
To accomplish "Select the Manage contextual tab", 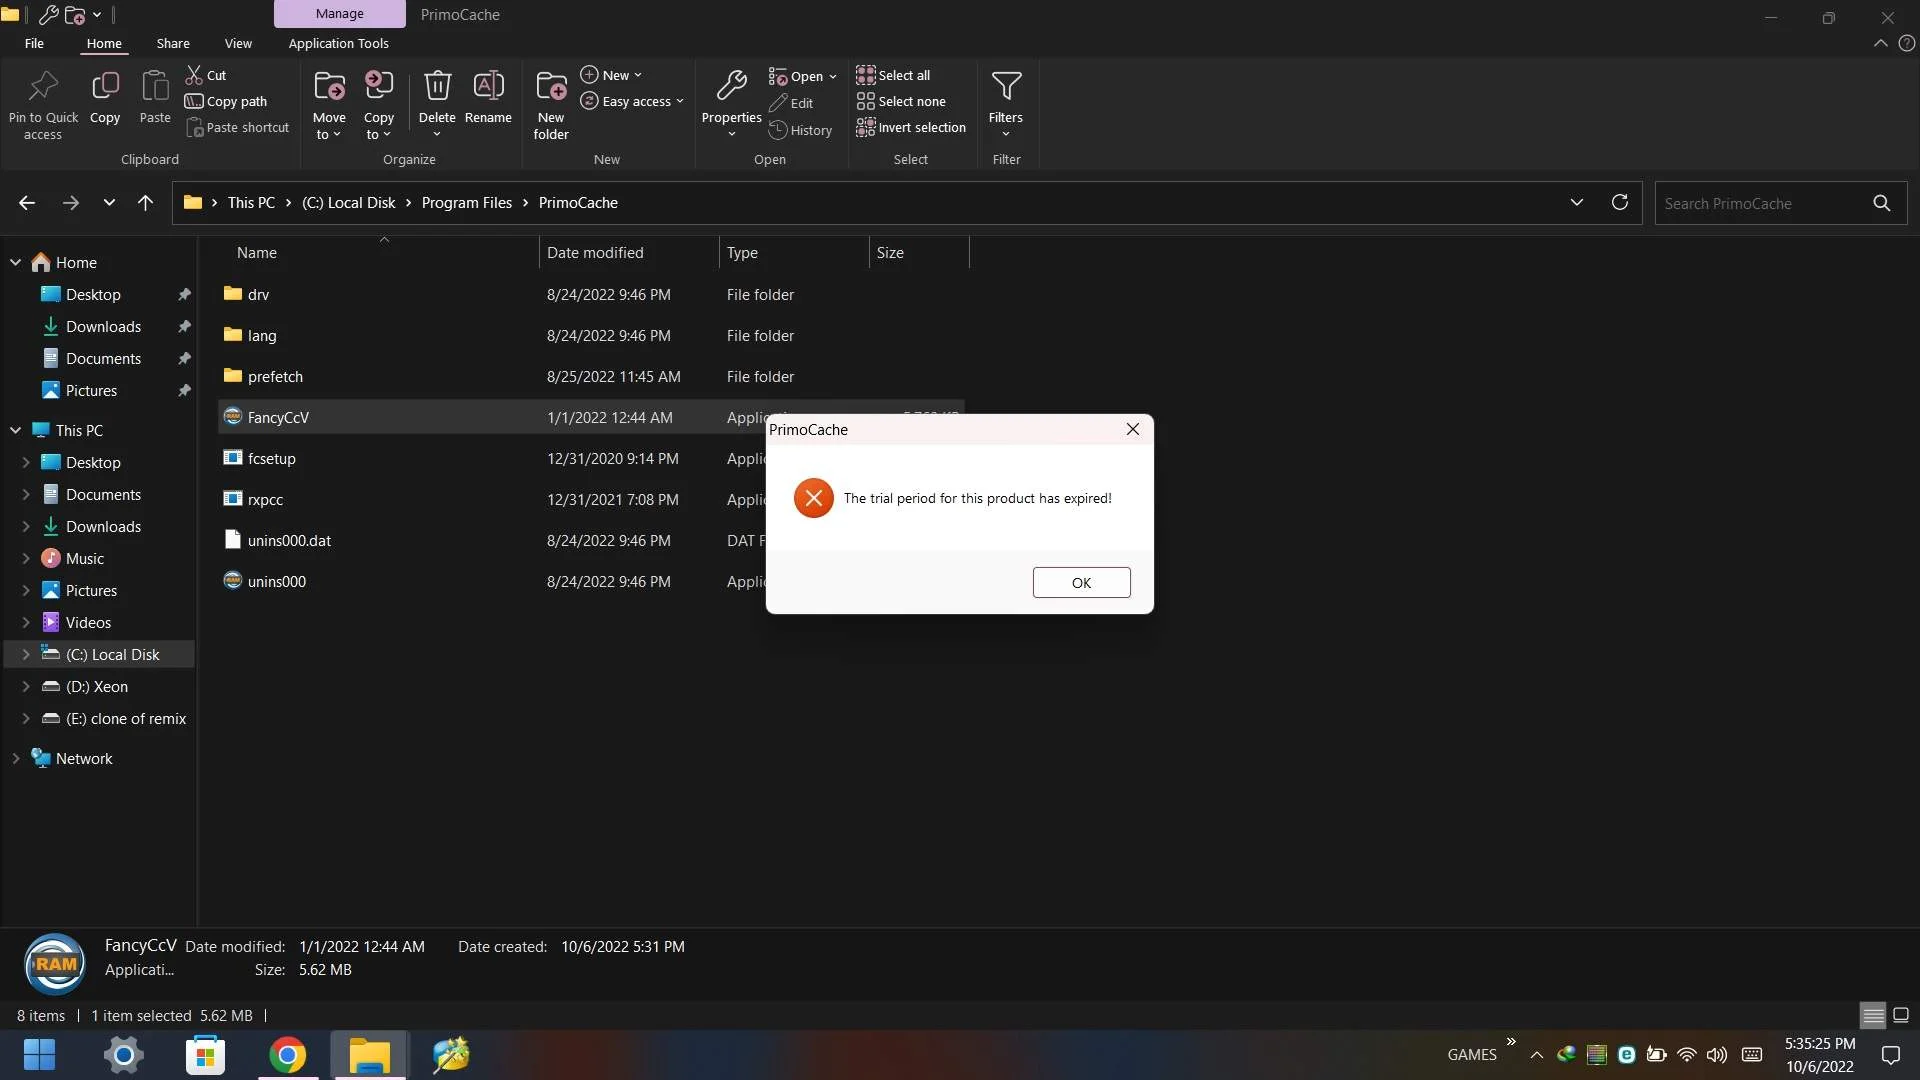I will coord(340,14).
